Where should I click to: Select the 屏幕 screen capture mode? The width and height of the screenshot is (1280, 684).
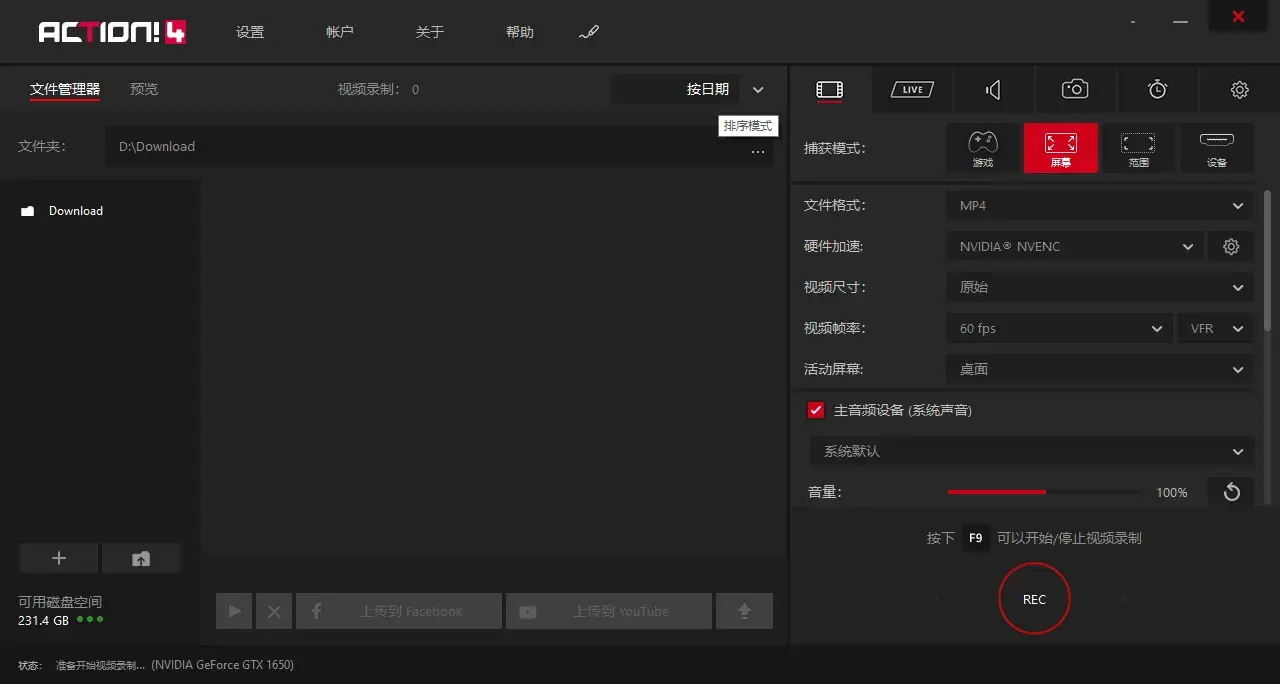1061,148
